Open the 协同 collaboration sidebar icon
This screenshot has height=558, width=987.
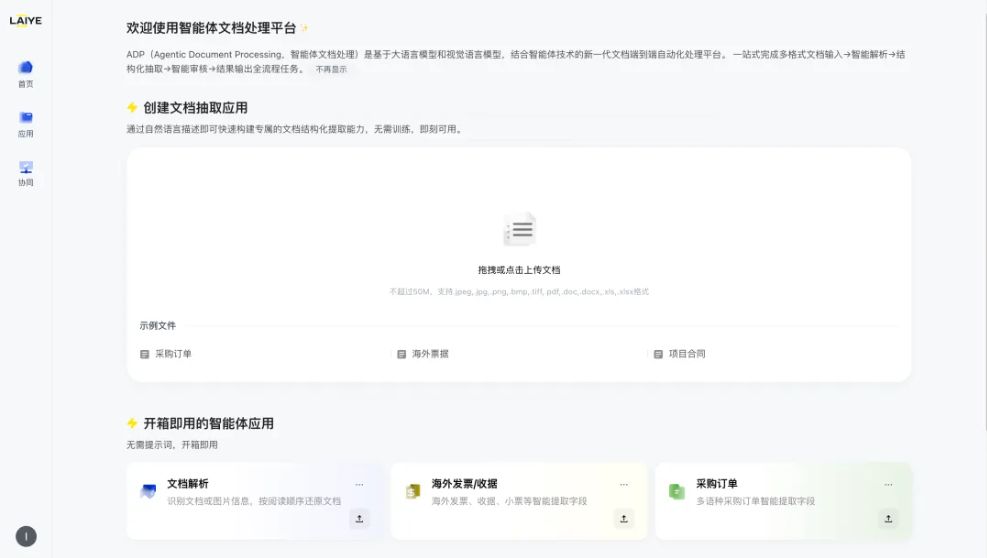click(26, 173)
